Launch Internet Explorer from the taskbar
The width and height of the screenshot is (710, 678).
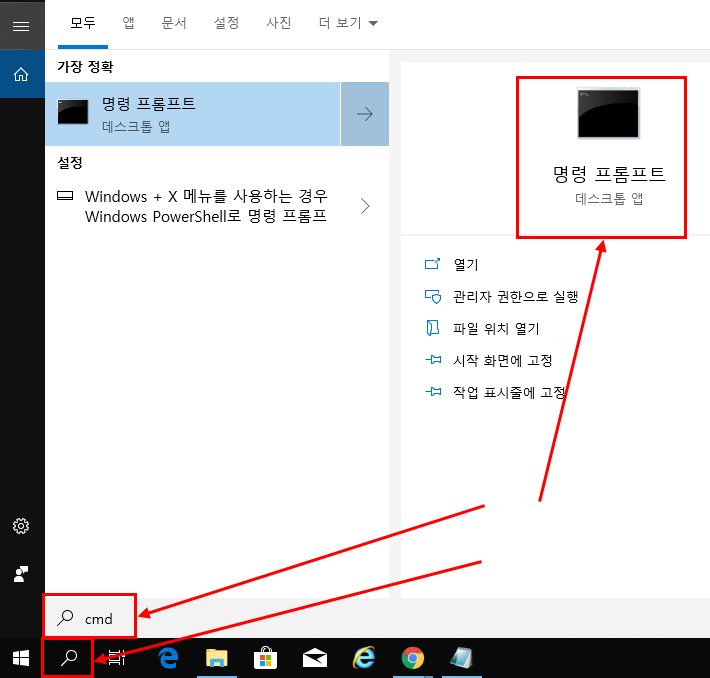click(364, 657)
